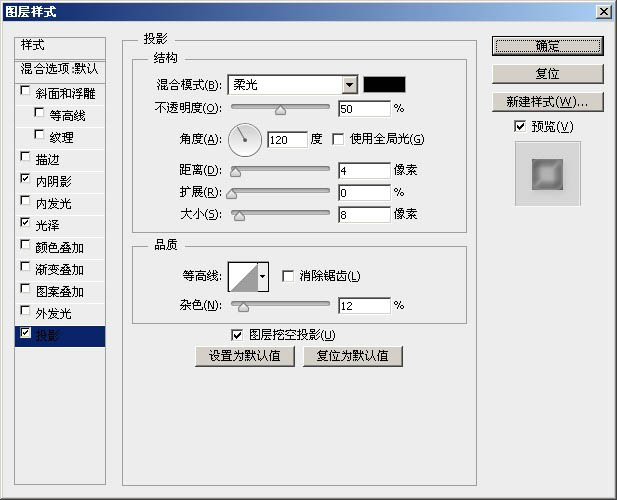
Task: Toggle the 使用全局光 checkbox
Action: click(338, 139)
